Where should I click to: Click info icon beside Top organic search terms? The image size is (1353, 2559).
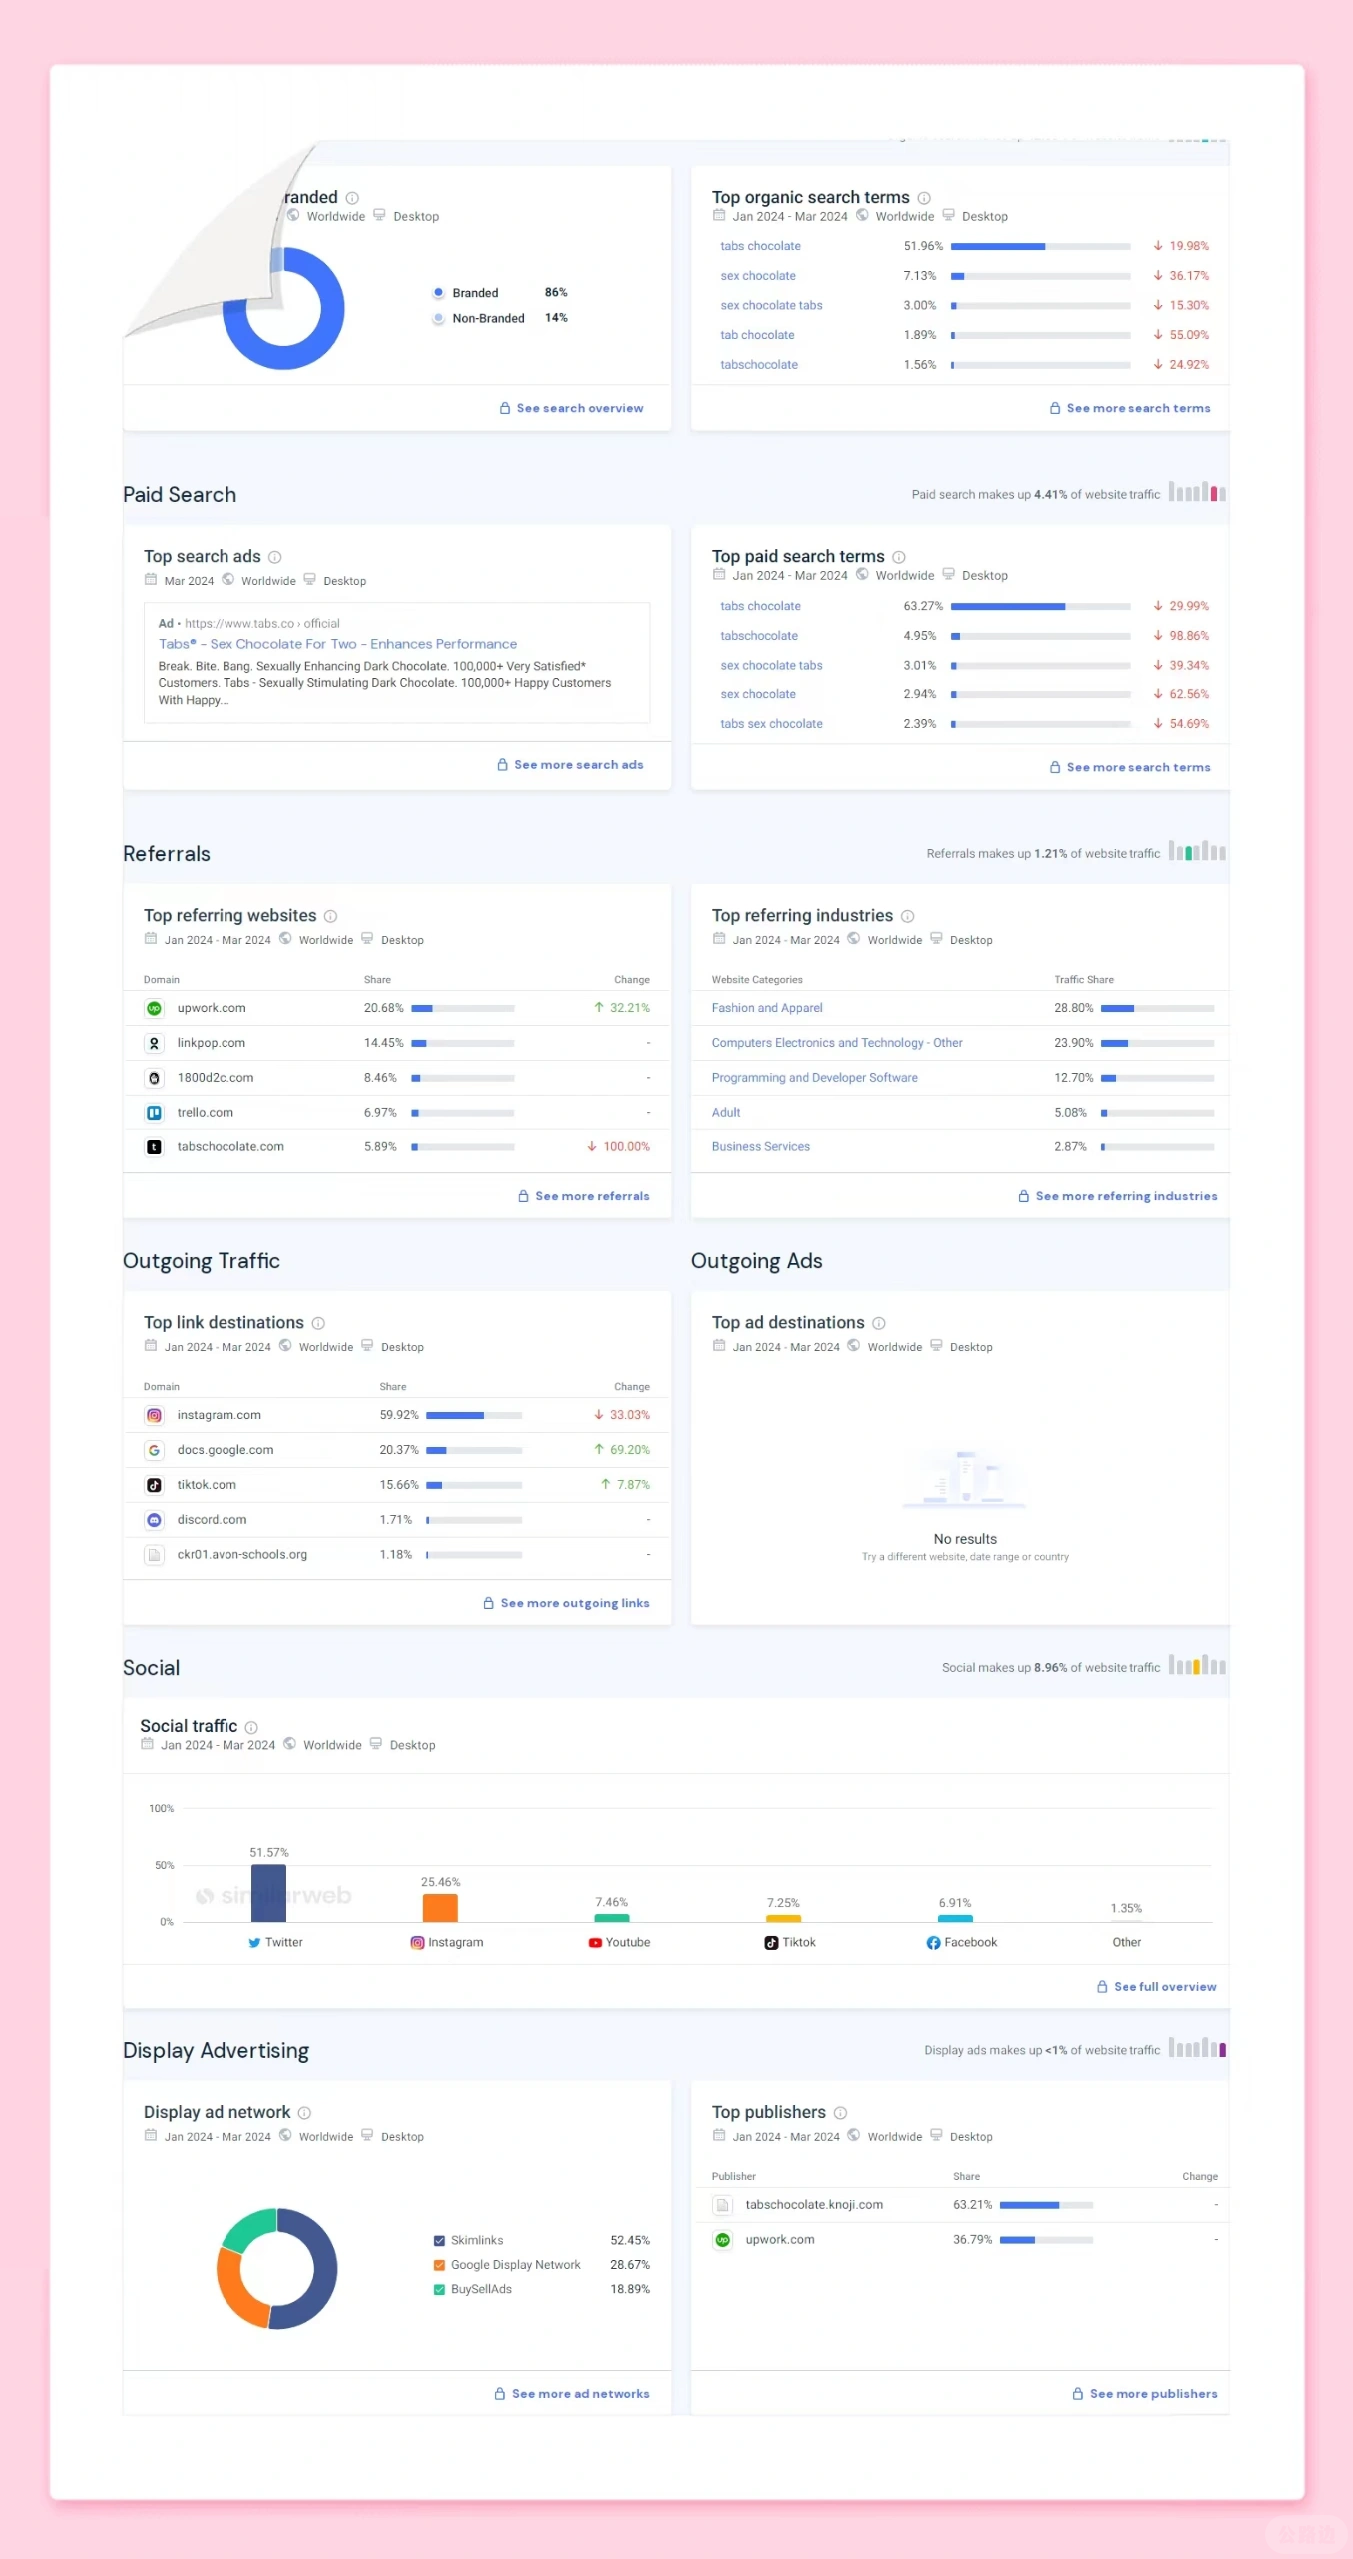pyautogui.click(x=924, y=198)
